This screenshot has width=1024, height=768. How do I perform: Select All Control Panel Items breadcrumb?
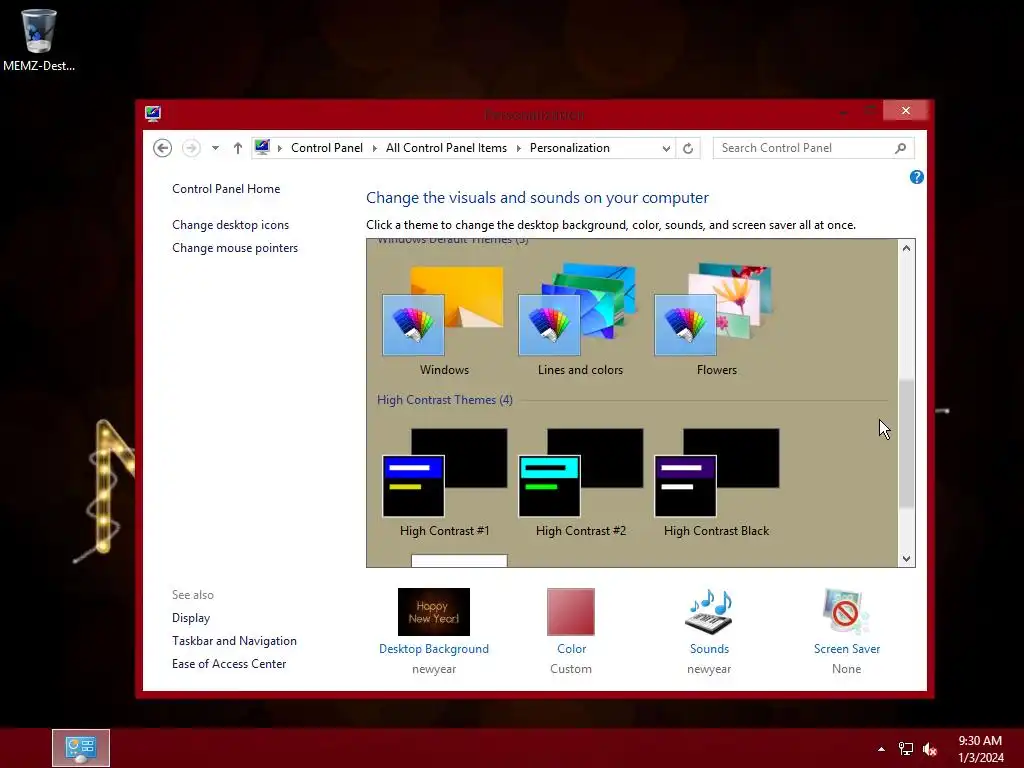446,148
